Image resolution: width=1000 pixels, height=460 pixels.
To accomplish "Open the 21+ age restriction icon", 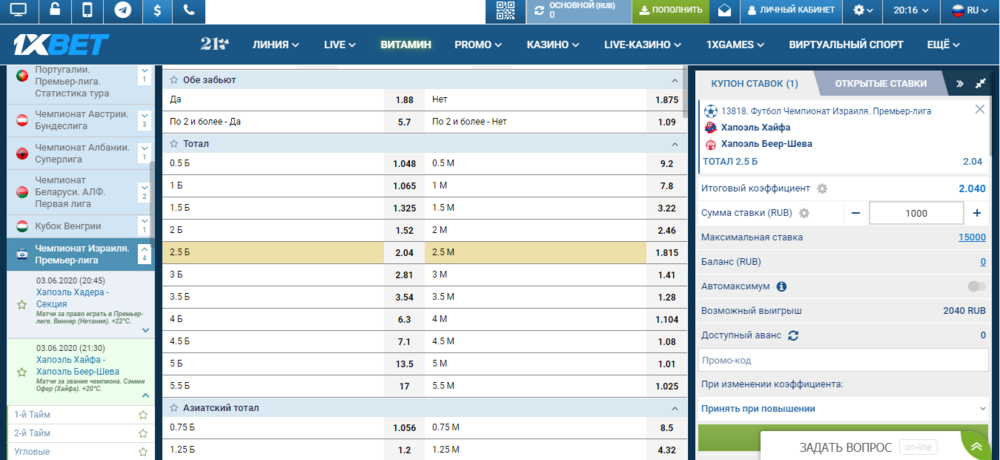I will [x=214, y=44].
